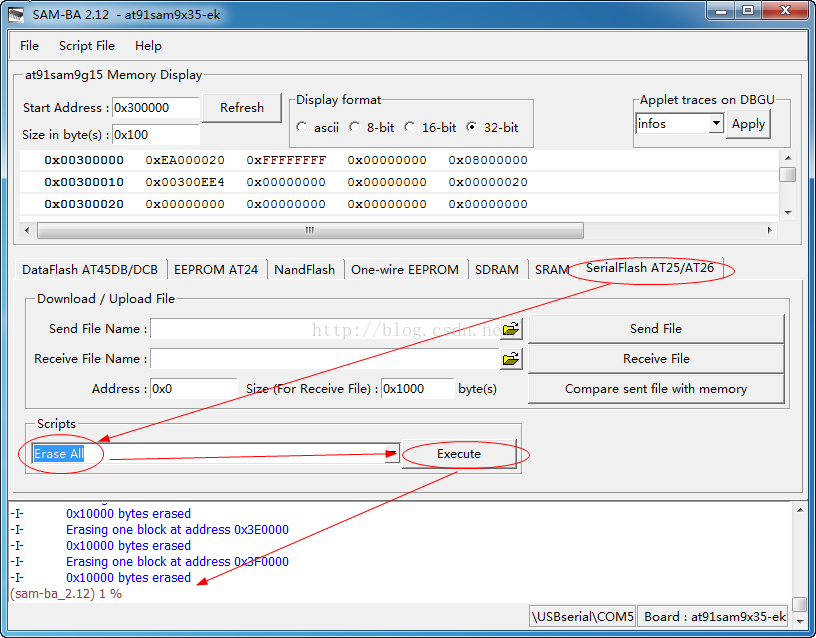Screen dimensions: 816x638
Task: Open the Applet traces infos dropdown
Action: point(716,124)
